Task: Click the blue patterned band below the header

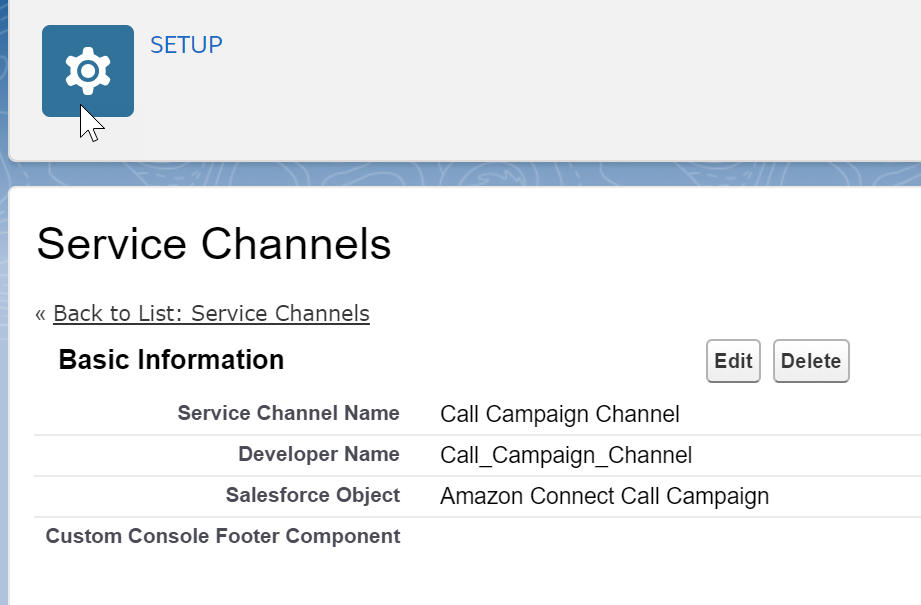Action: click(x=464, y=174)
